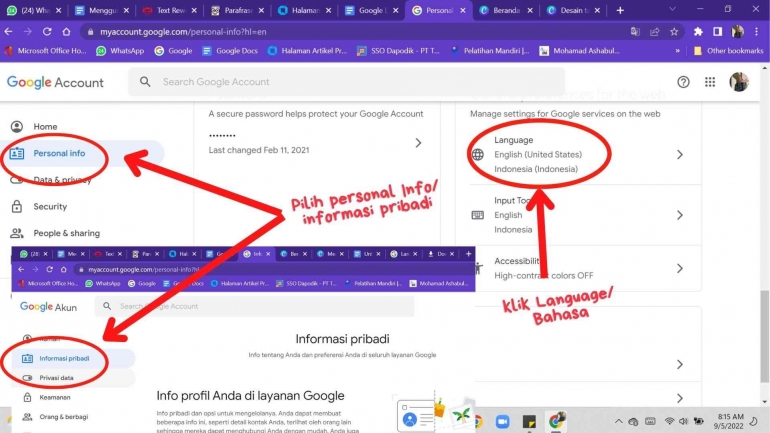Click 'Last changed Feb 11, 2021' text

click(259, 150)
